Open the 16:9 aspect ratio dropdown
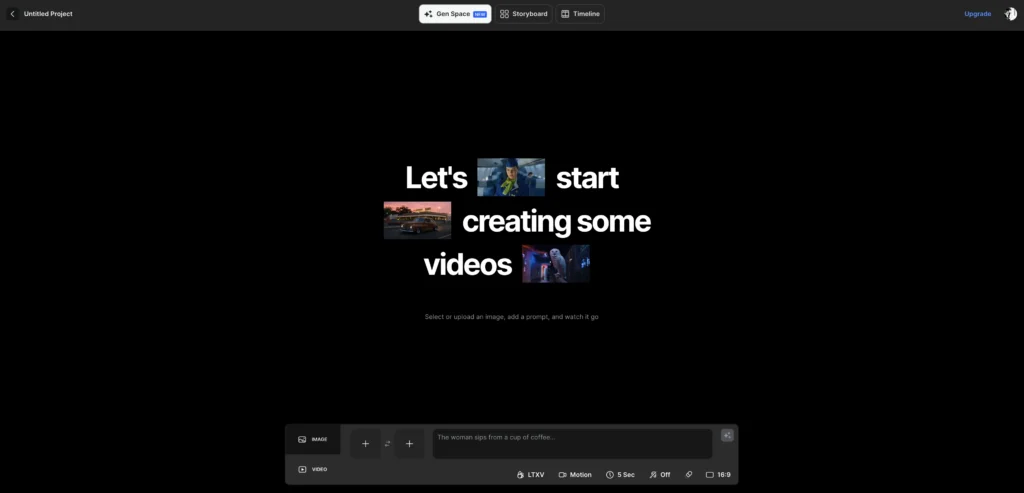The height and width of the screenshot is (493, 1024). point(718,475)
